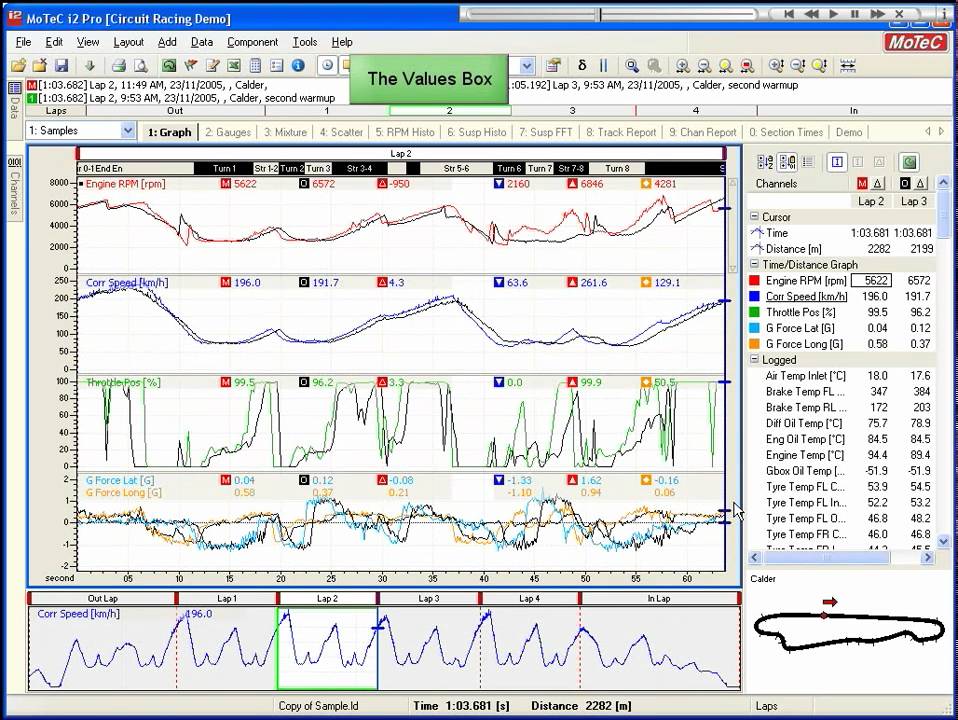This screenshot has width=958, height=720.
Task: Select Out Lap in the lap overview bar
Action: tap(102, 598)
